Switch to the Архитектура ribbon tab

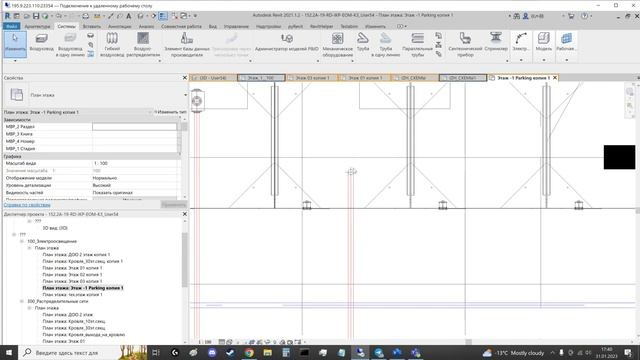point(37,26)
